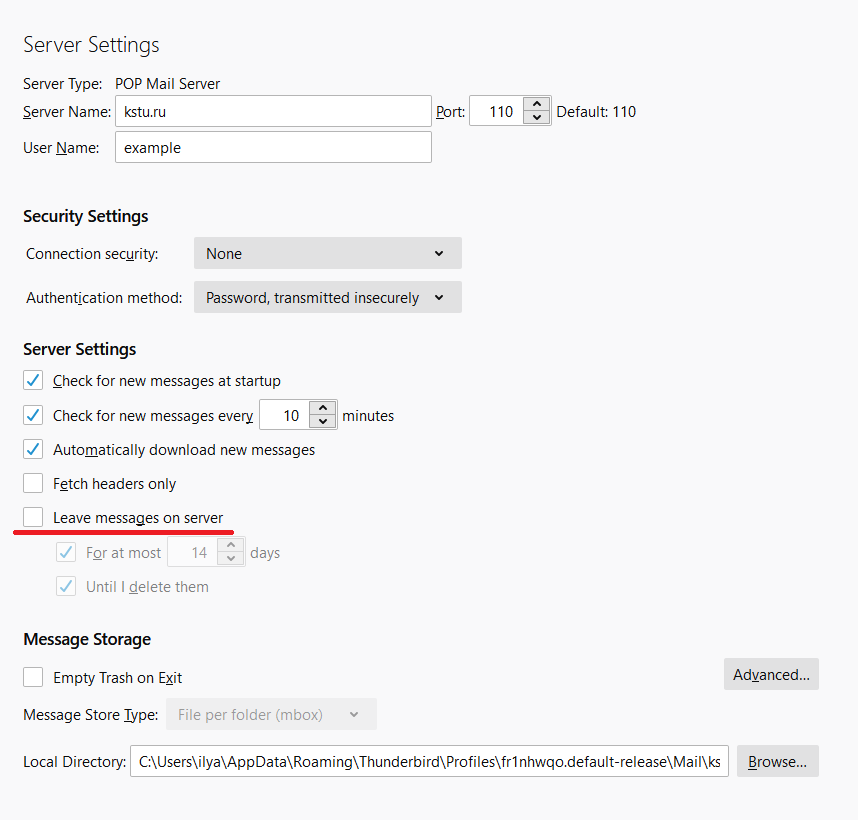
Task: Decrease the port number with down arrow
Action: click(x=538, y=118)
